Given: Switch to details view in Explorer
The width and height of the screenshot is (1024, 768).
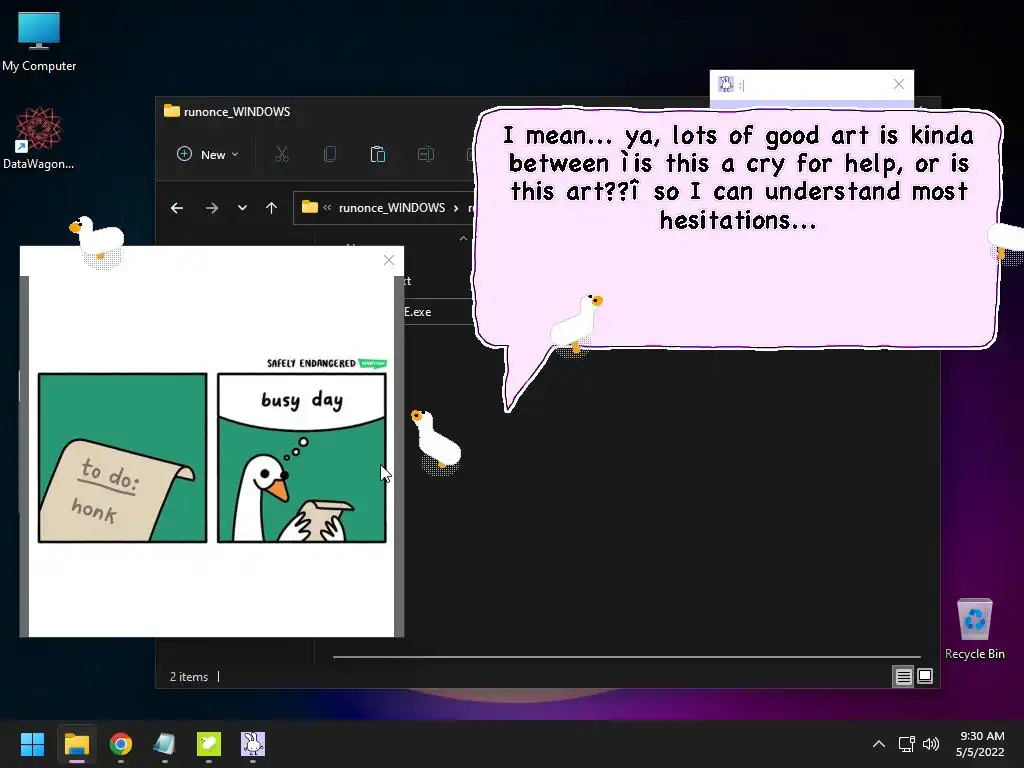Looking at the screenshot, I should 903,677.
